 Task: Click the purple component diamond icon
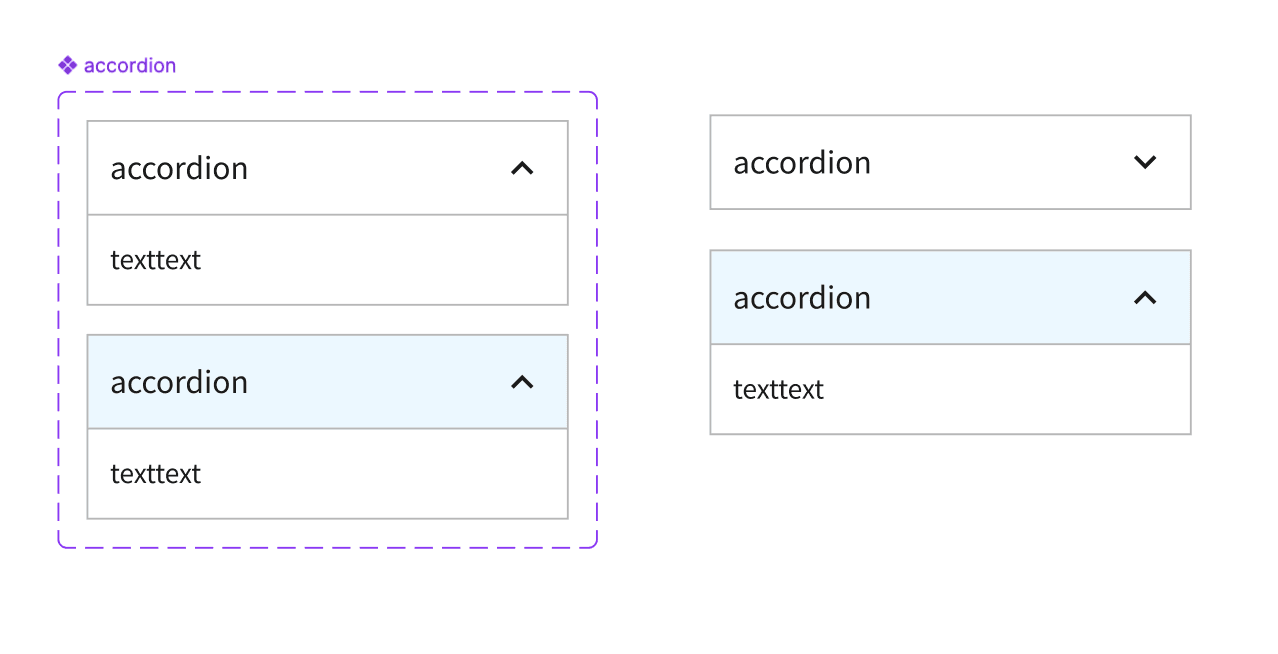coord(67,66)
